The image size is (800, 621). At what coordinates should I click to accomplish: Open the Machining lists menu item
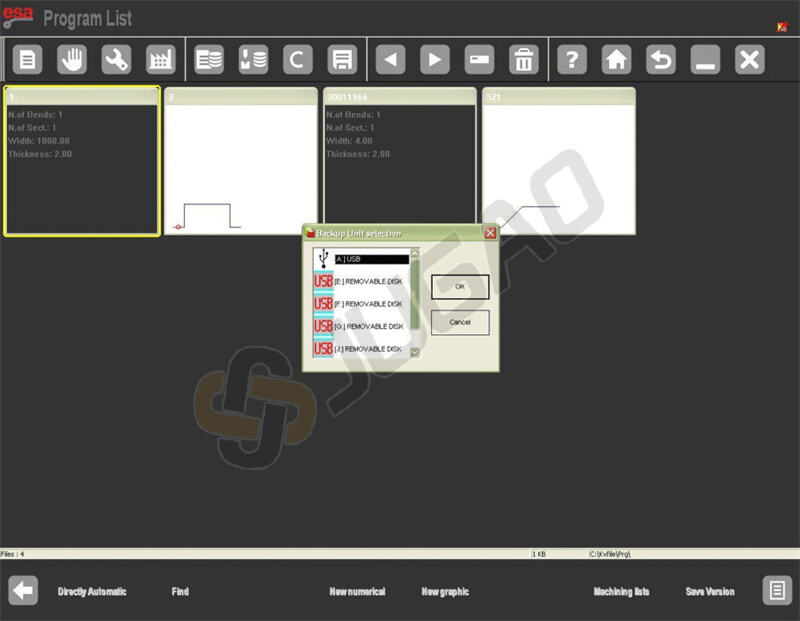621,592
